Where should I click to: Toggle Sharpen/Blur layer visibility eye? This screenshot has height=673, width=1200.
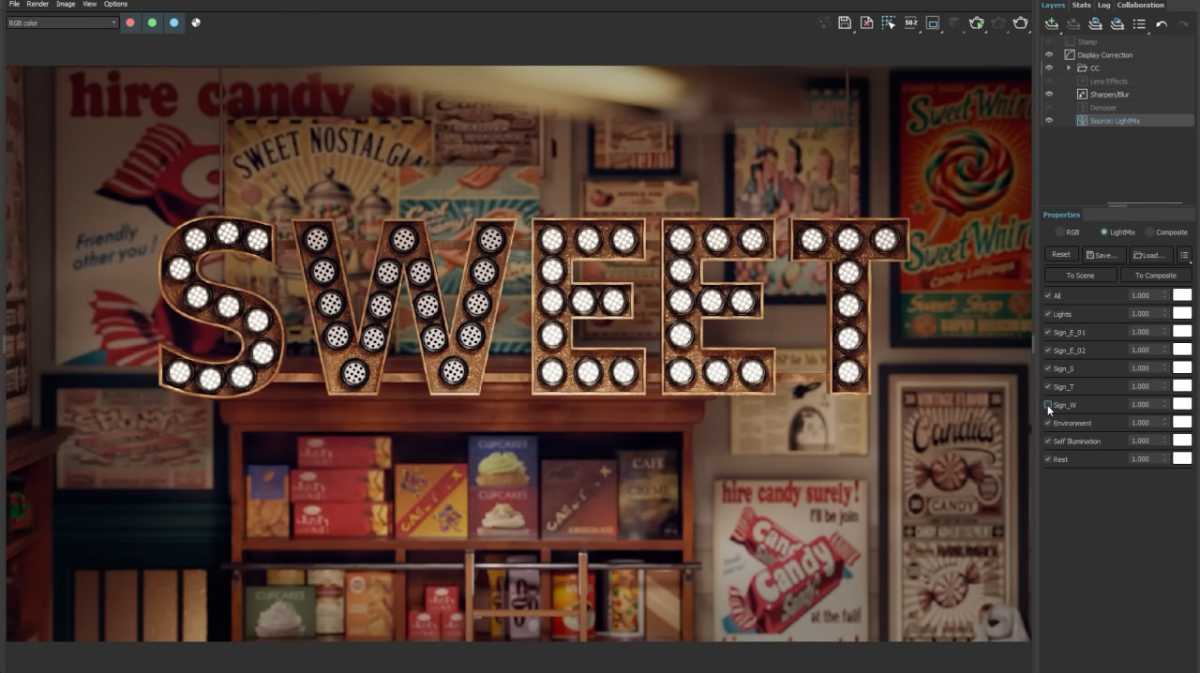click(1049, 94)
